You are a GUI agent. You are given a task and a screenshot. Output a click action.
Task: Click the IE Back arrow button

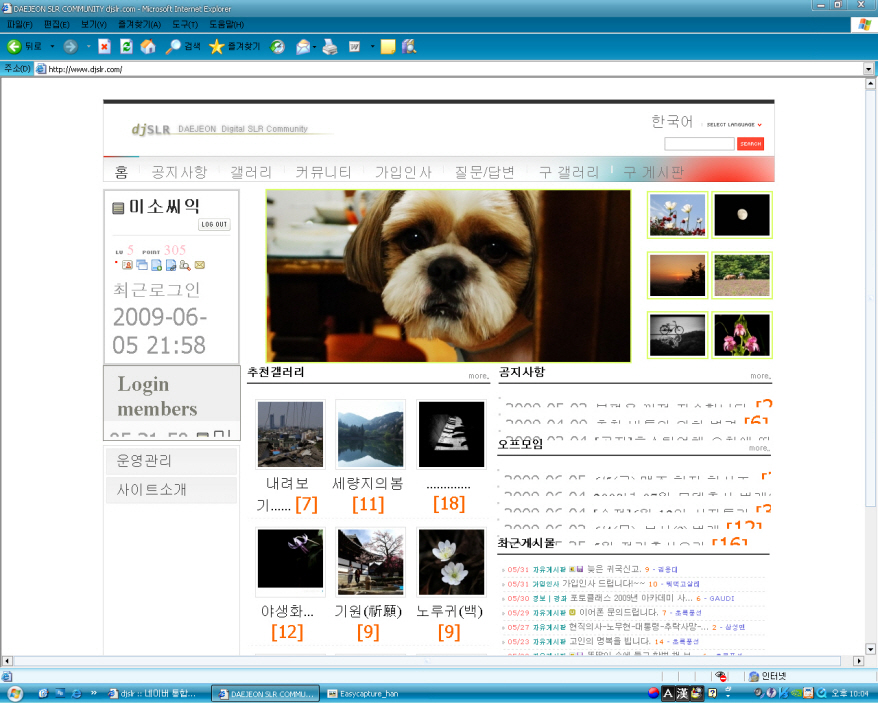14,46
